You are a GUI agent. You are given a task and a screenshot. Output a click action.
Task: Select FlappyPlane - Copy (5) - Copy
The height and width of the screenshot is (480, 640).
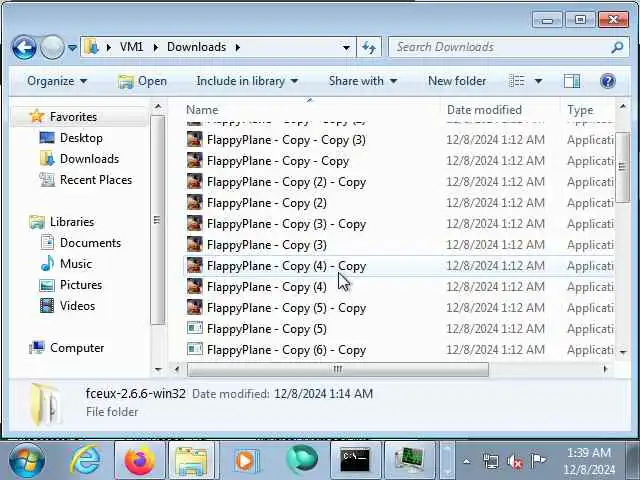tap(286, 308)
